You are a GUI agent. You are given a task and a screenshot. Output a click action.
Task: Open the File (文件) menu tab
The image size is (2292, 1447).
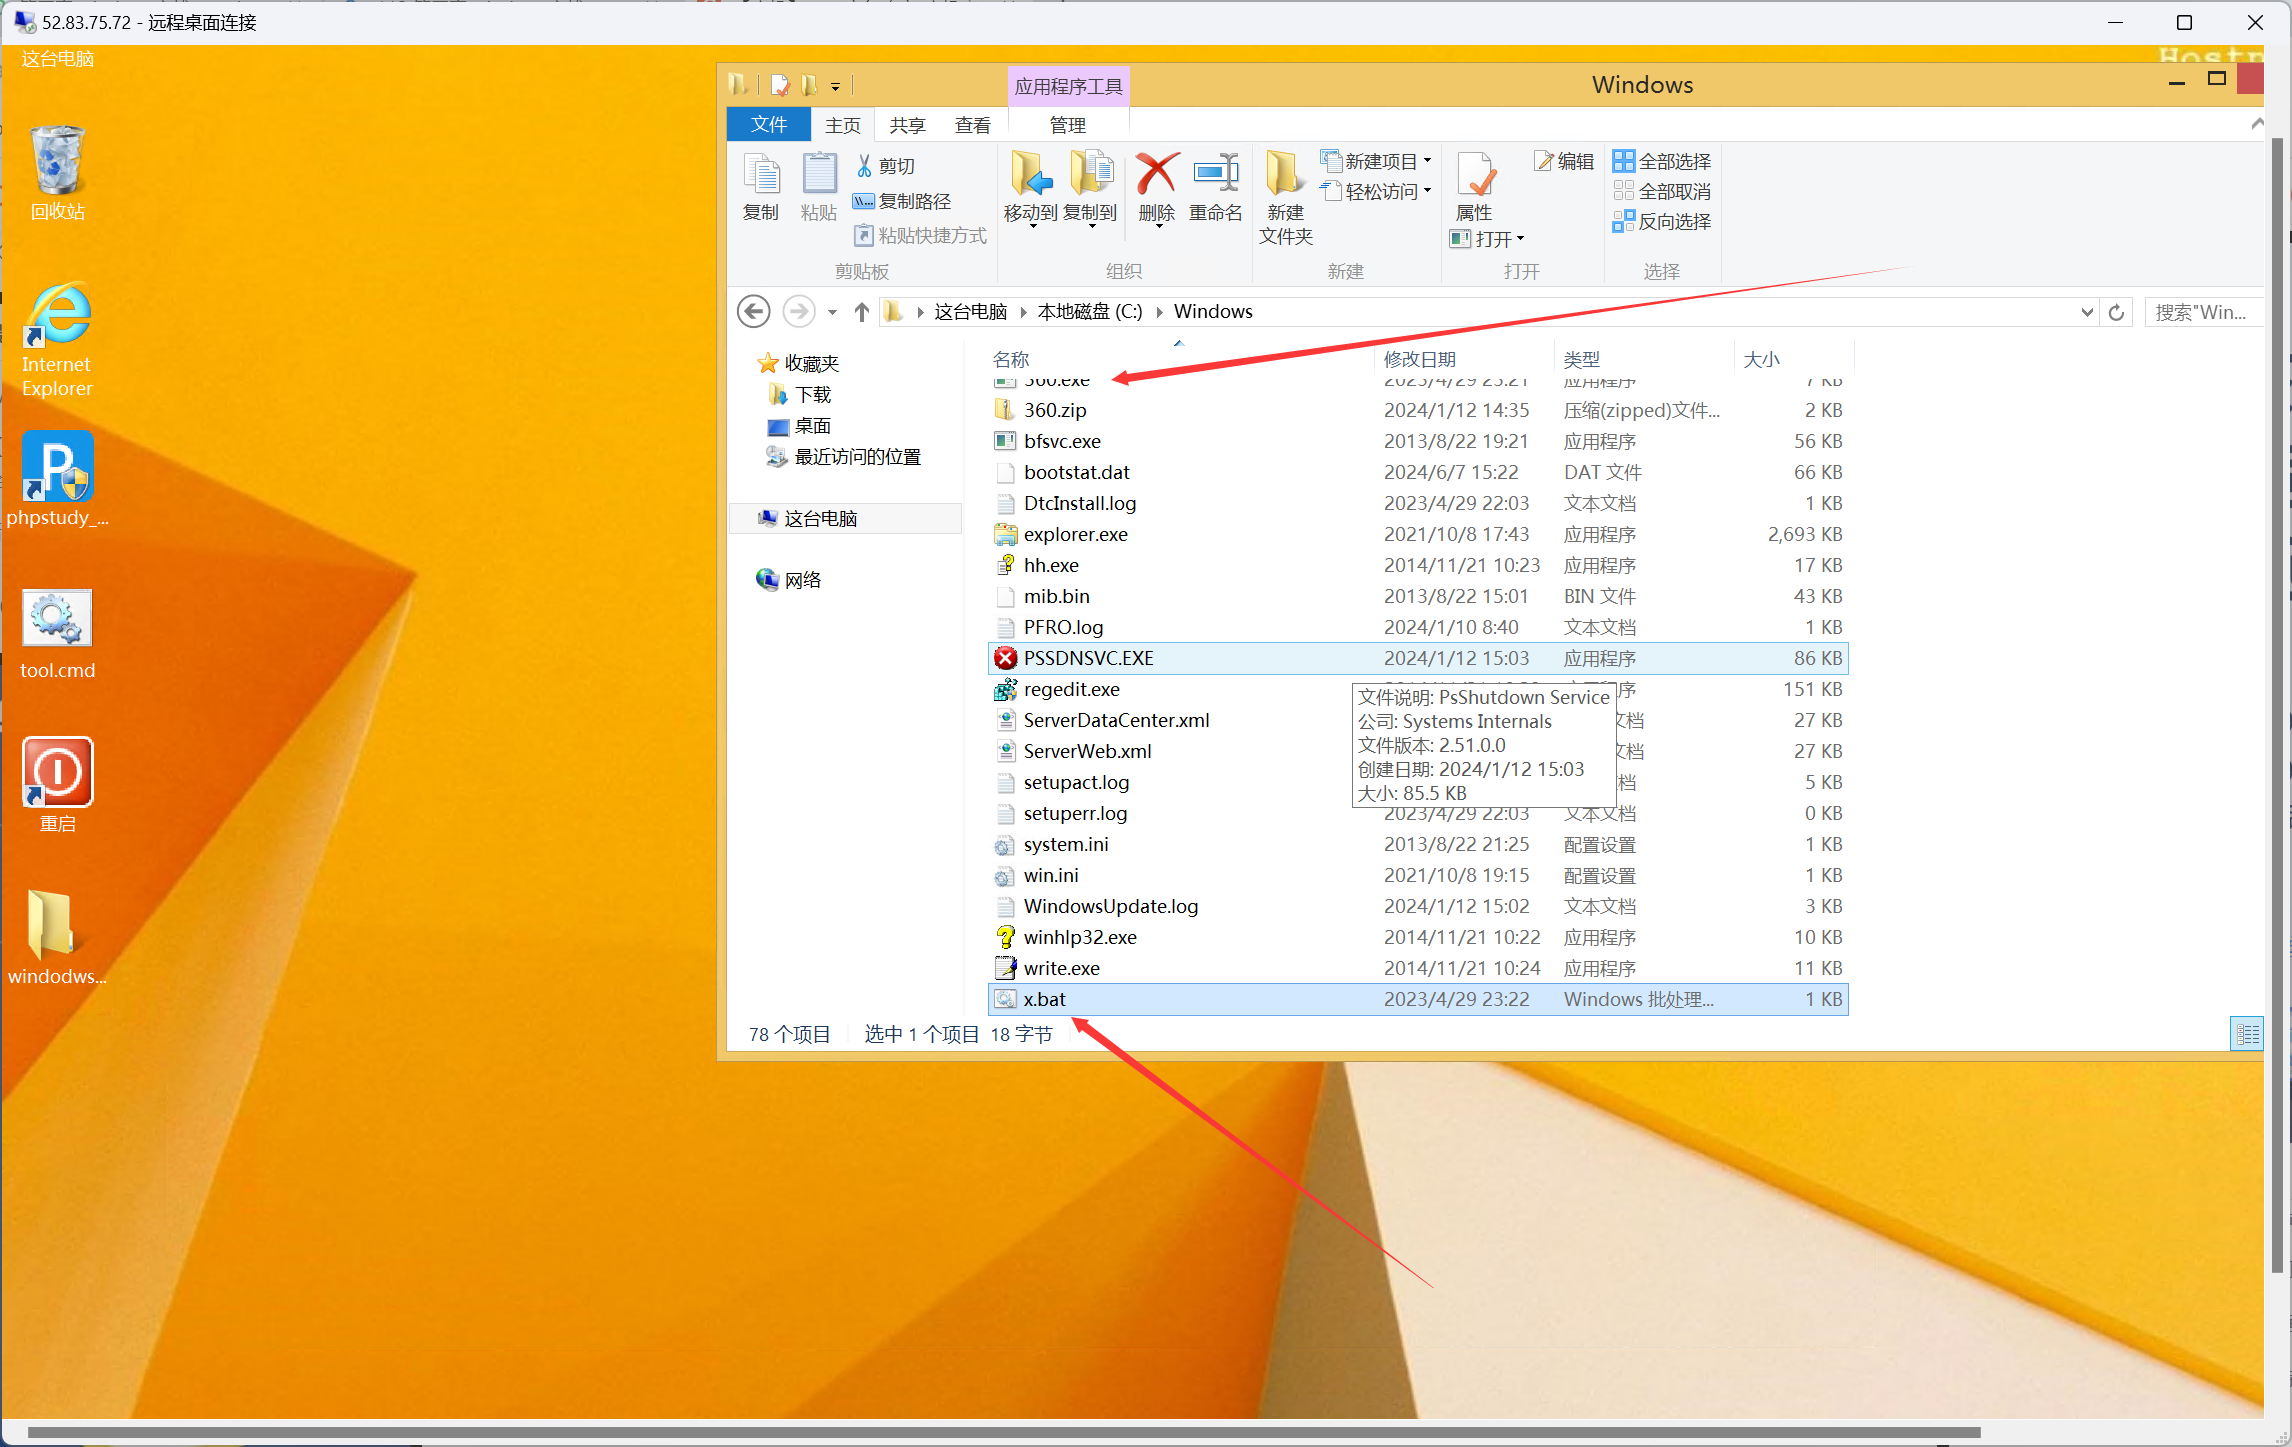pyautogui.click(x=768, y=125)
